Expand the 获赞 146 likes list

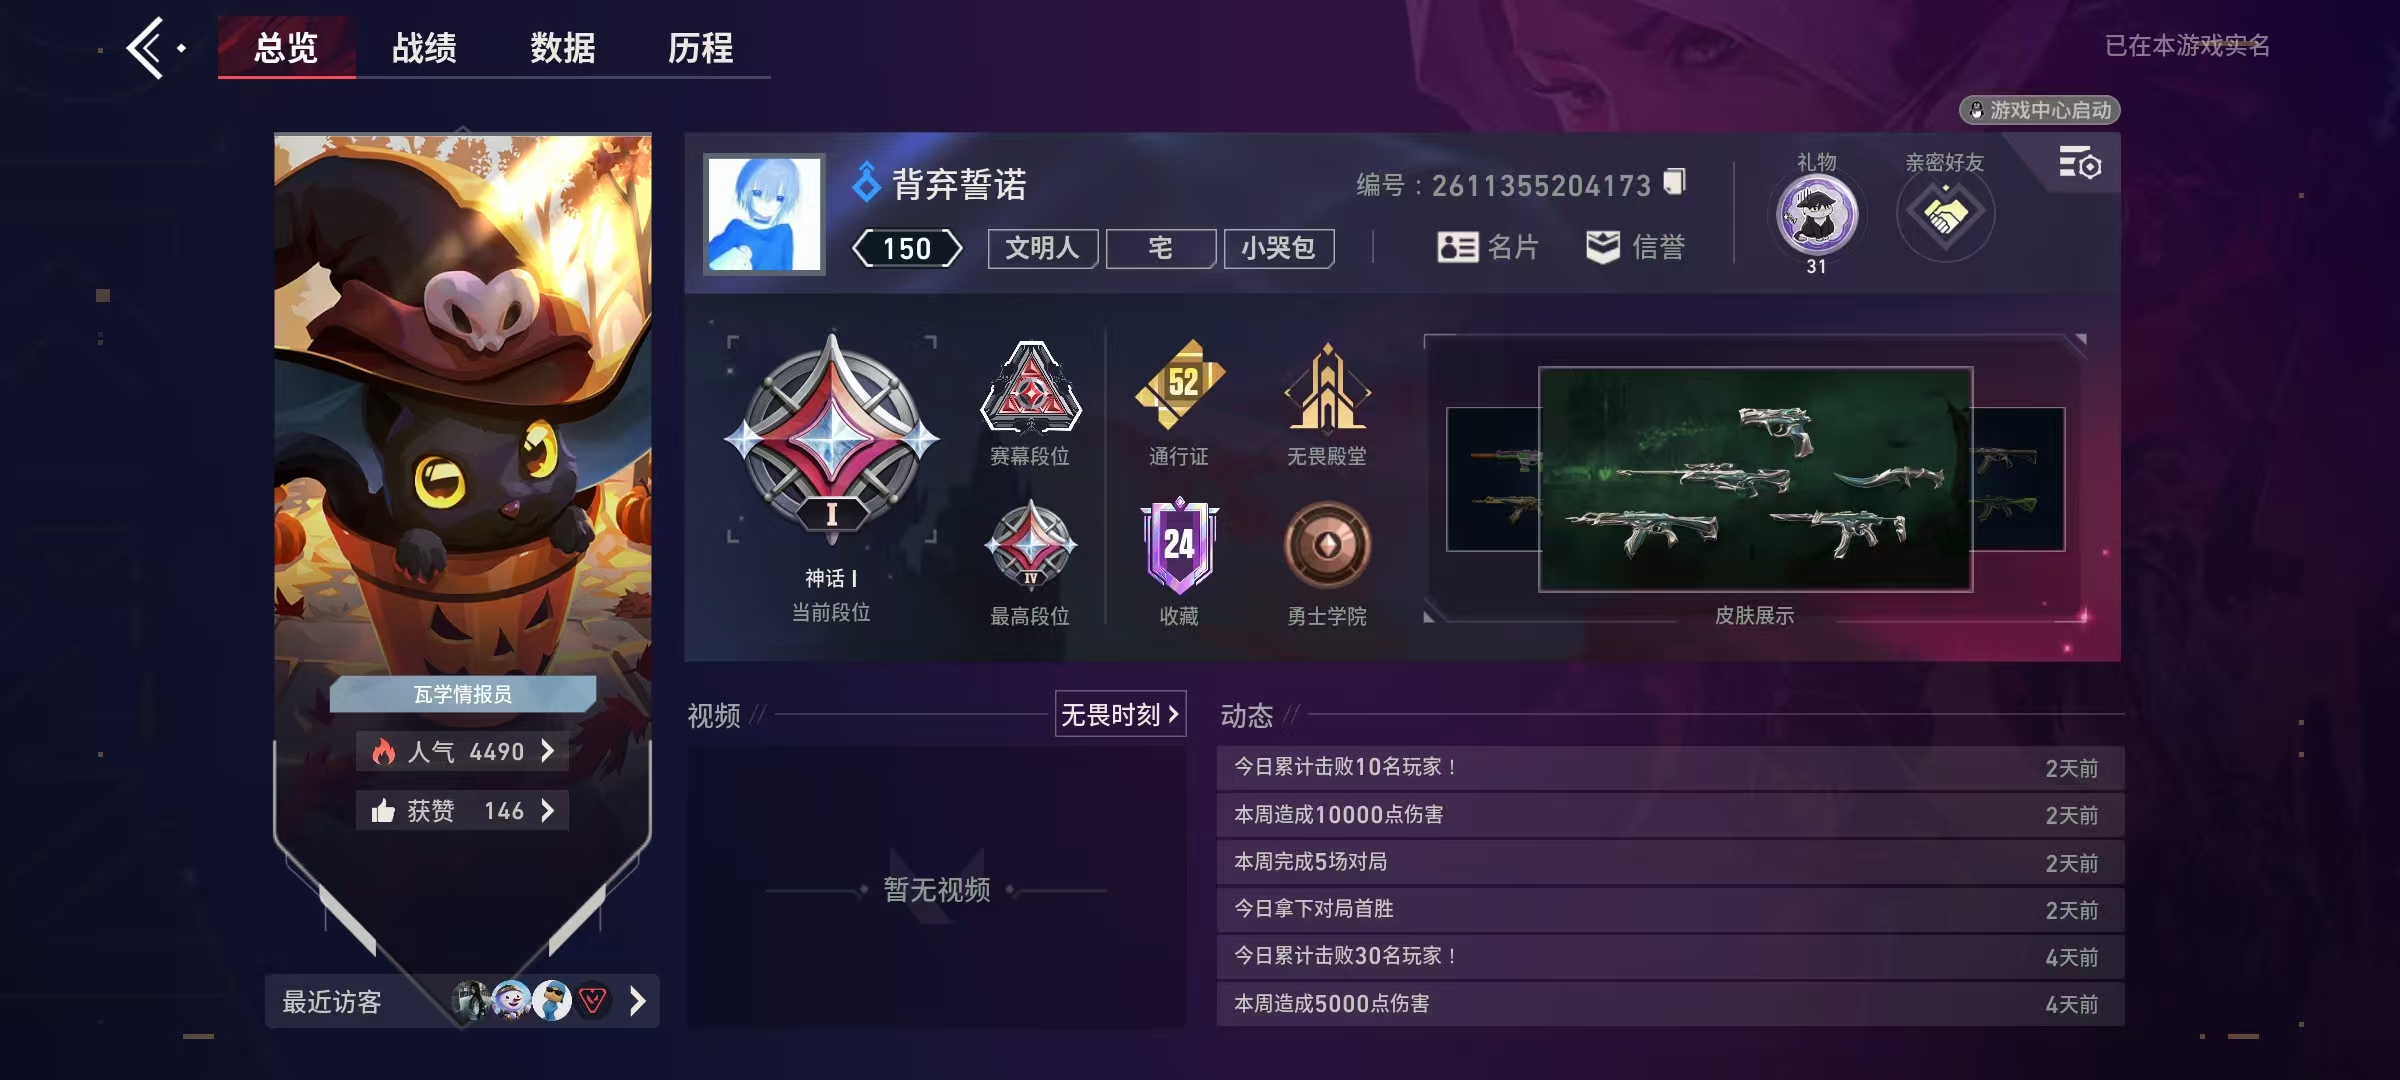click(x=462, y=810)
